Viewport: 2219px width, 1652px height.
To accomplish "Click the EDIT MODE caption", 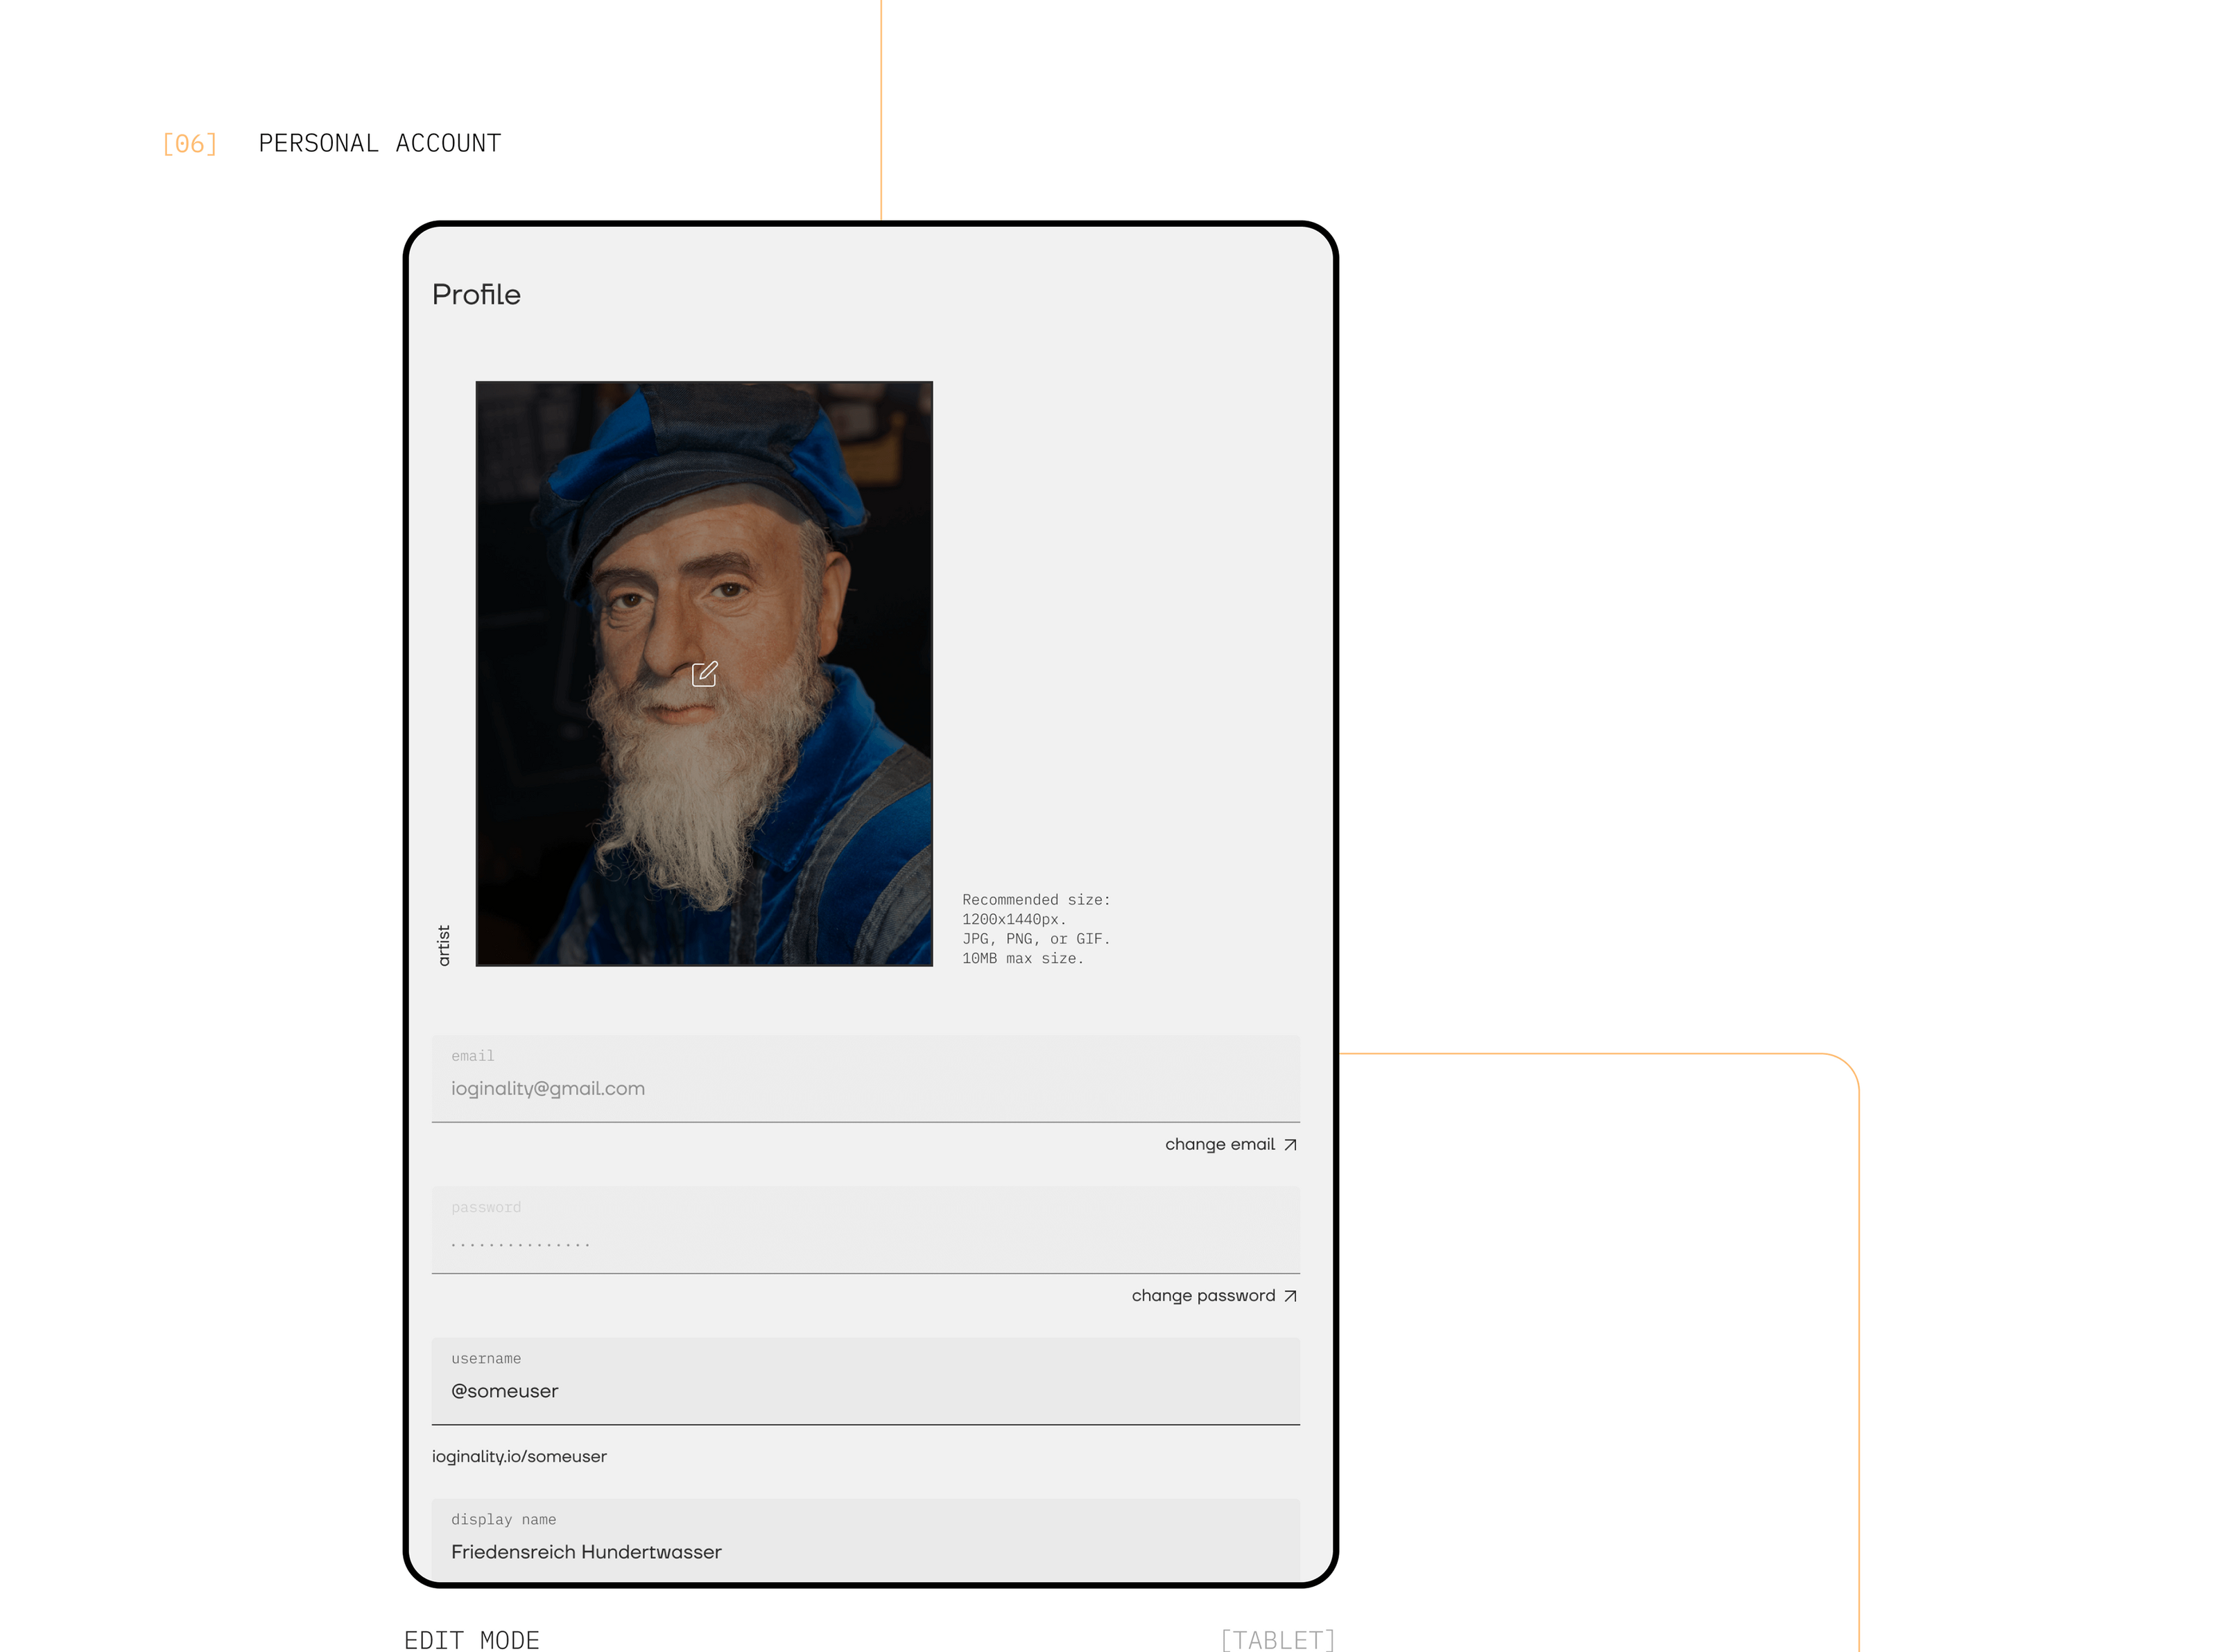I will point(471,1639).
